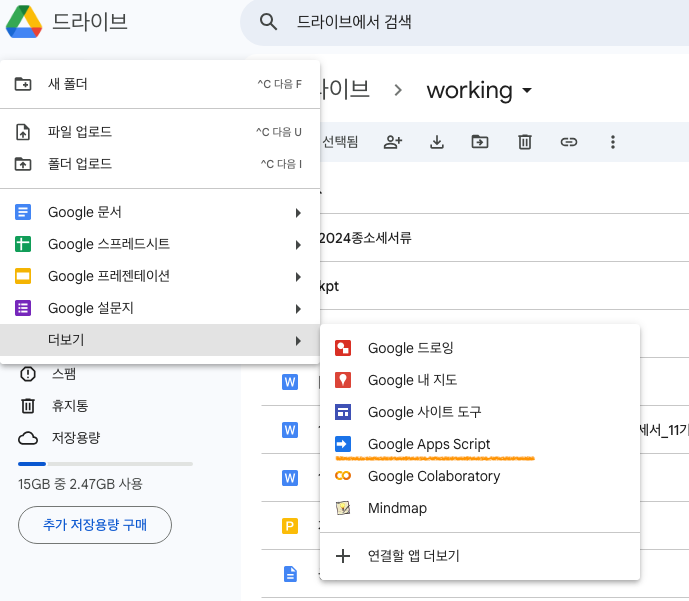
Task: Click the breadcrumb chevron before working
Action: pyautogui.click(x=398, y=90)
